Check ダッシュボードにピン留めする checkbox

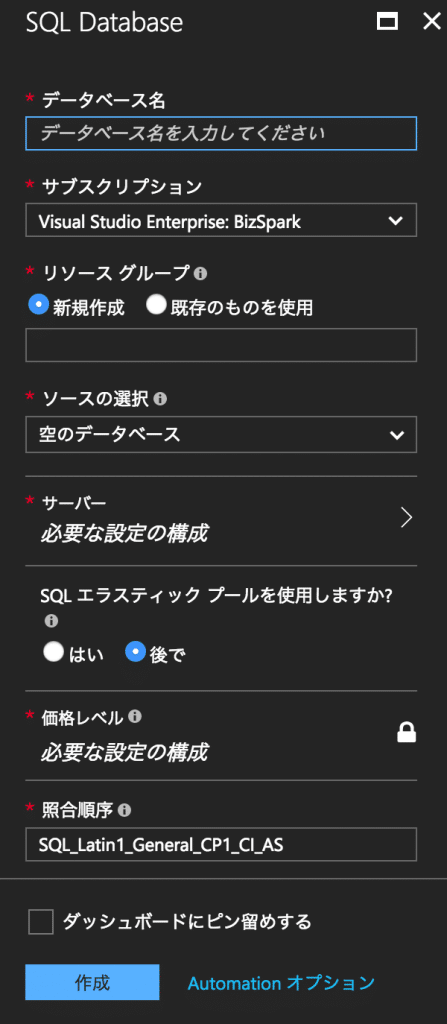[41, 923]
